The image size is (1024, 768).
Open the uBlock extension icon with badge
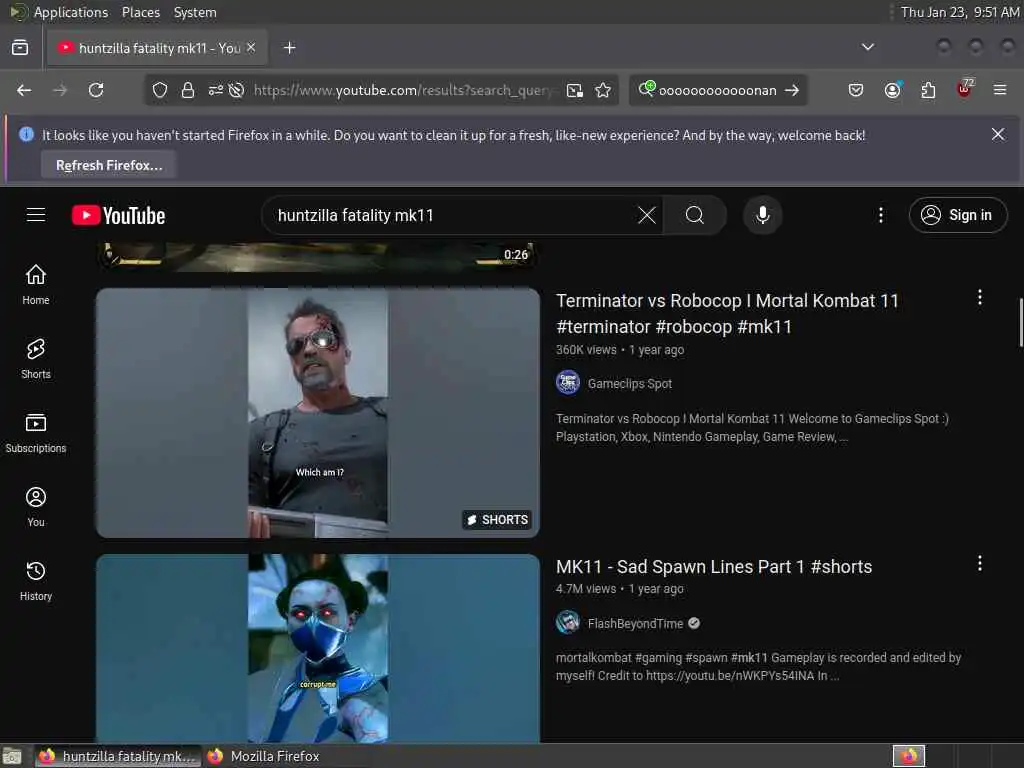click(x=965, y=89)
